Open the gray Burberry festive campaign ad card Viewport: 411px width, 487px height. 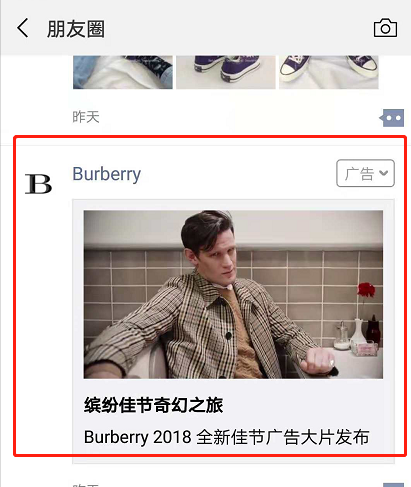pyautogui.click(x=233, y=332)
